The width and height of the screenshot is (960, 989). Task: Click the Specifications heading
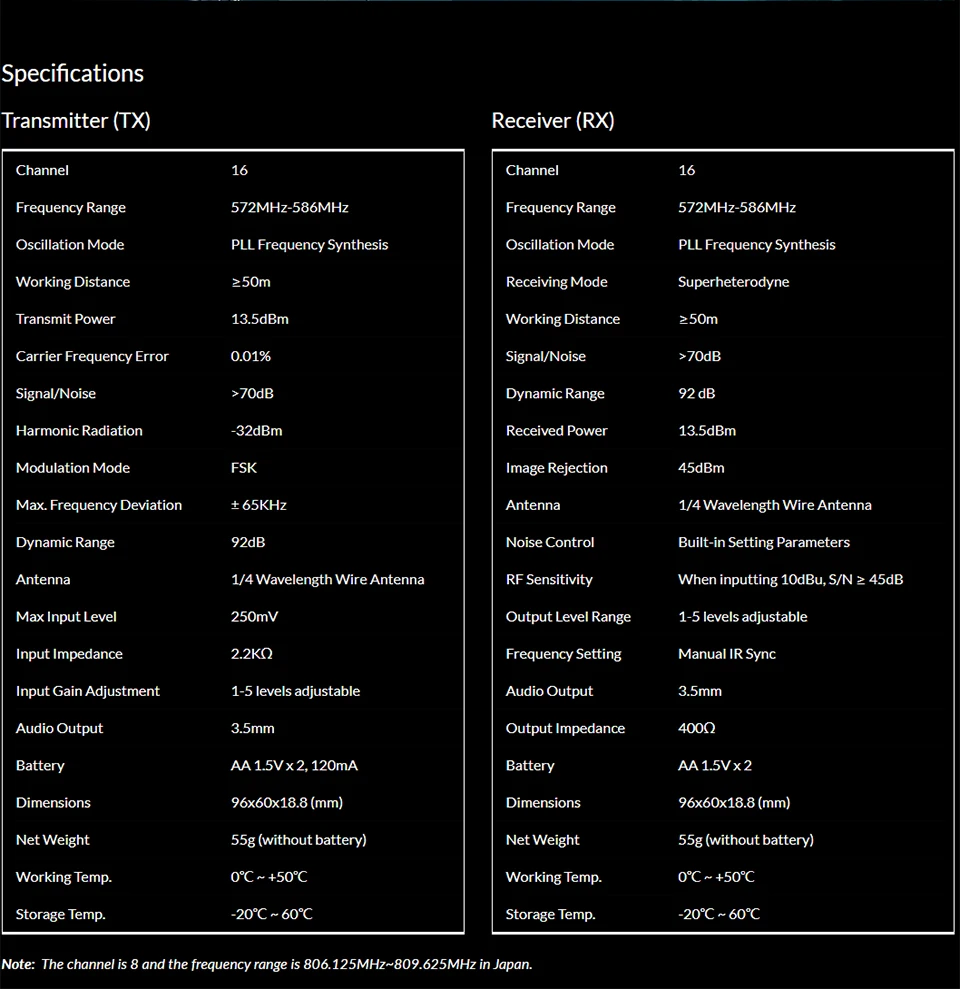tap(73, 74)
